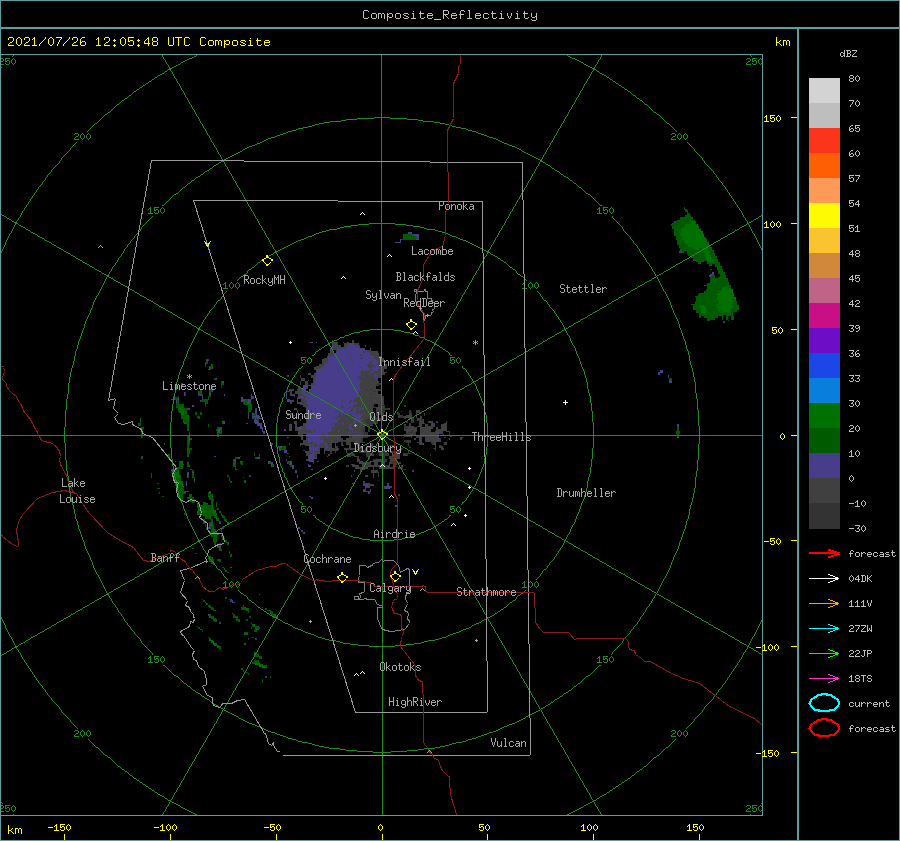Click the magenta 18TS arrow icon
The width and height of the screenshot is (900, 841).
point(824,679)
